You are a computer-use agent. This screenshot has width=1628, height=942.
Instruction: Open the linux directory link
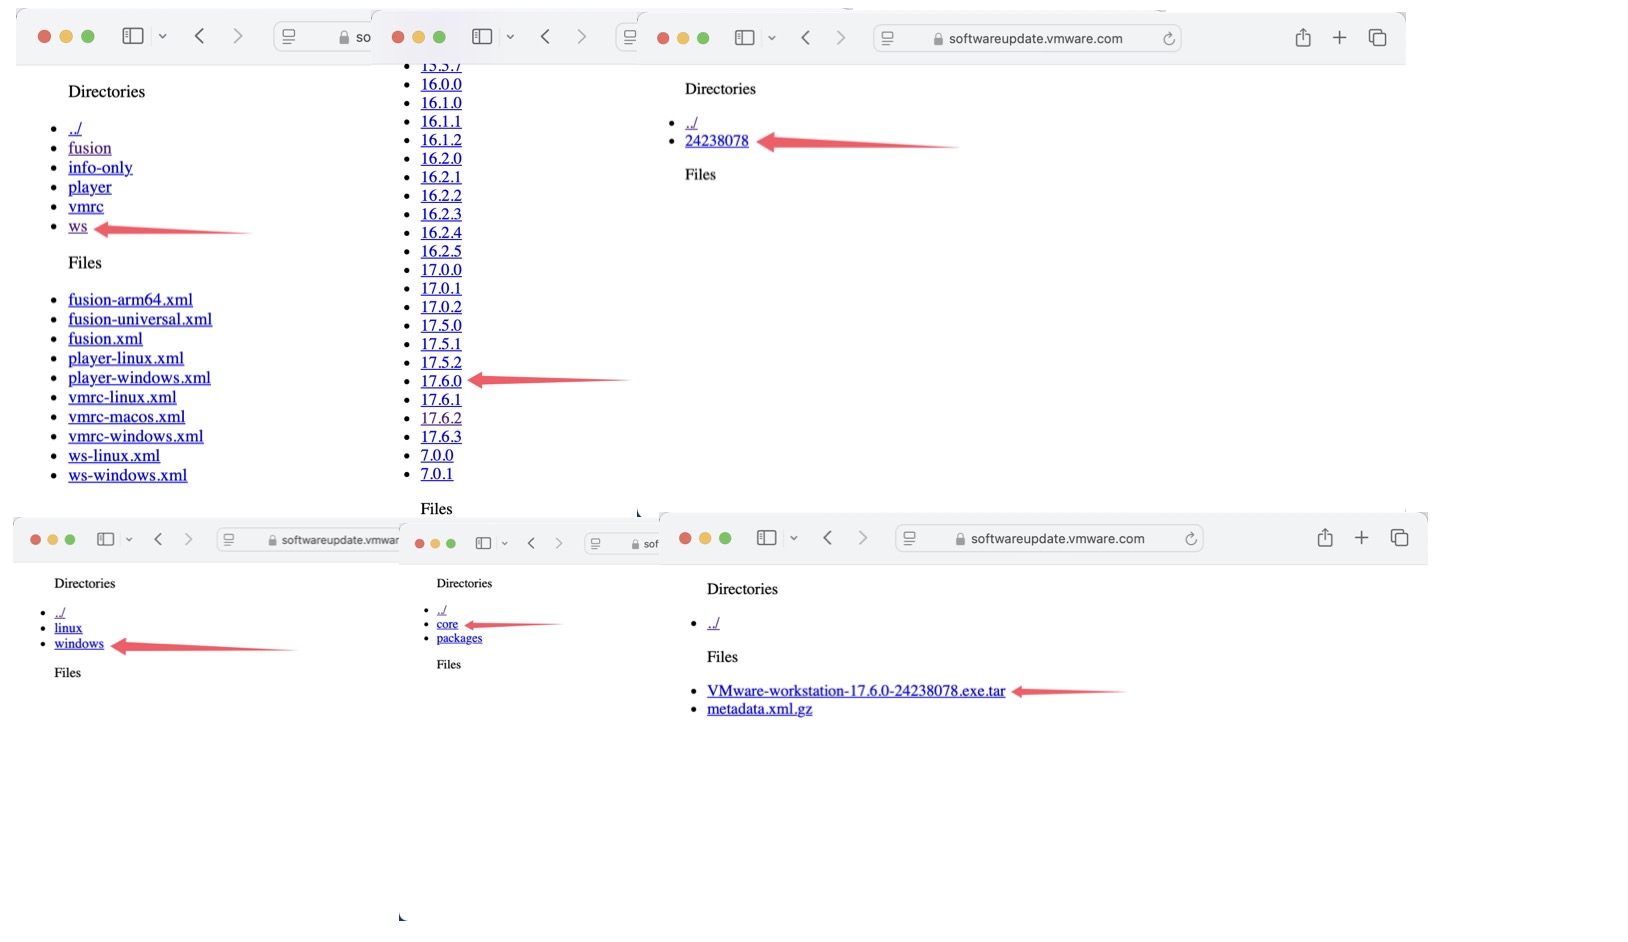(68, 628)
